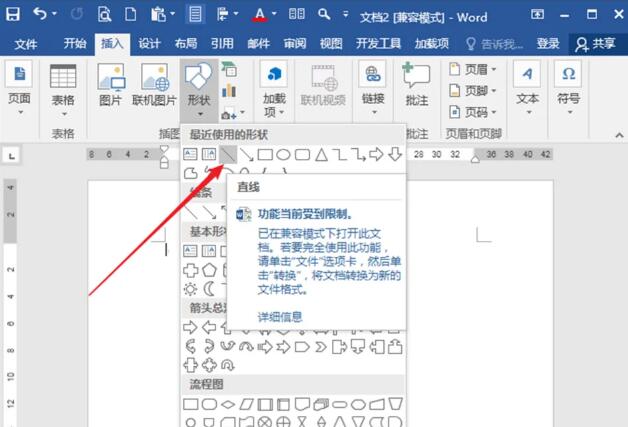The width and height of the screenshot is (628, 427).
Task: Collapse the ribbon with the chevron
Action: click(619, 135)
